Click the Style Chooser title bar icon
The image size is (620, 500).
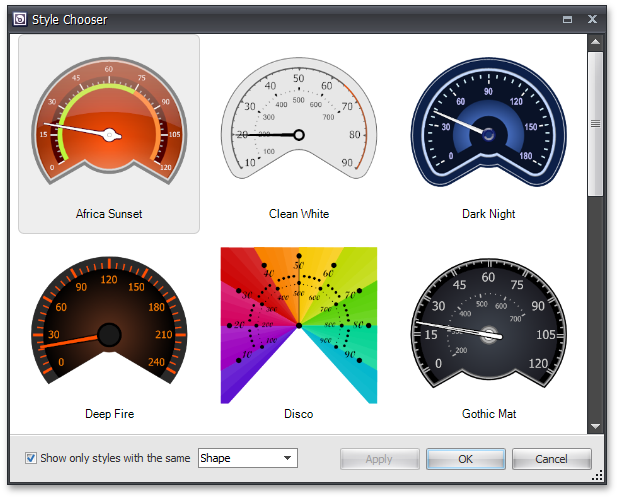[x=20, y=19]
